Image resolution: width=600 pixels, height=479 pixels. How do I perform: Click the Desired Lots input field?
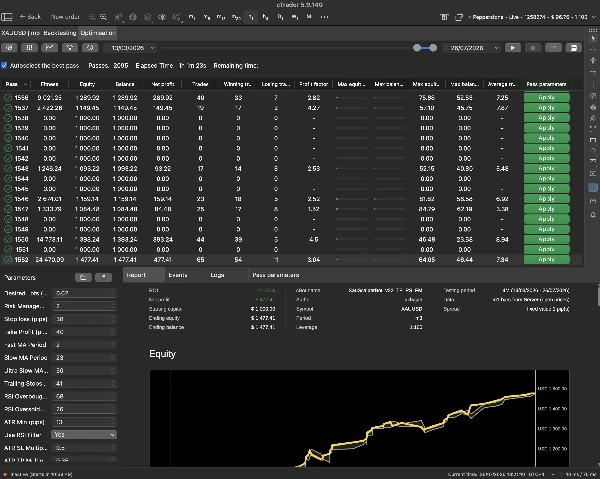[x=84, y=293]
